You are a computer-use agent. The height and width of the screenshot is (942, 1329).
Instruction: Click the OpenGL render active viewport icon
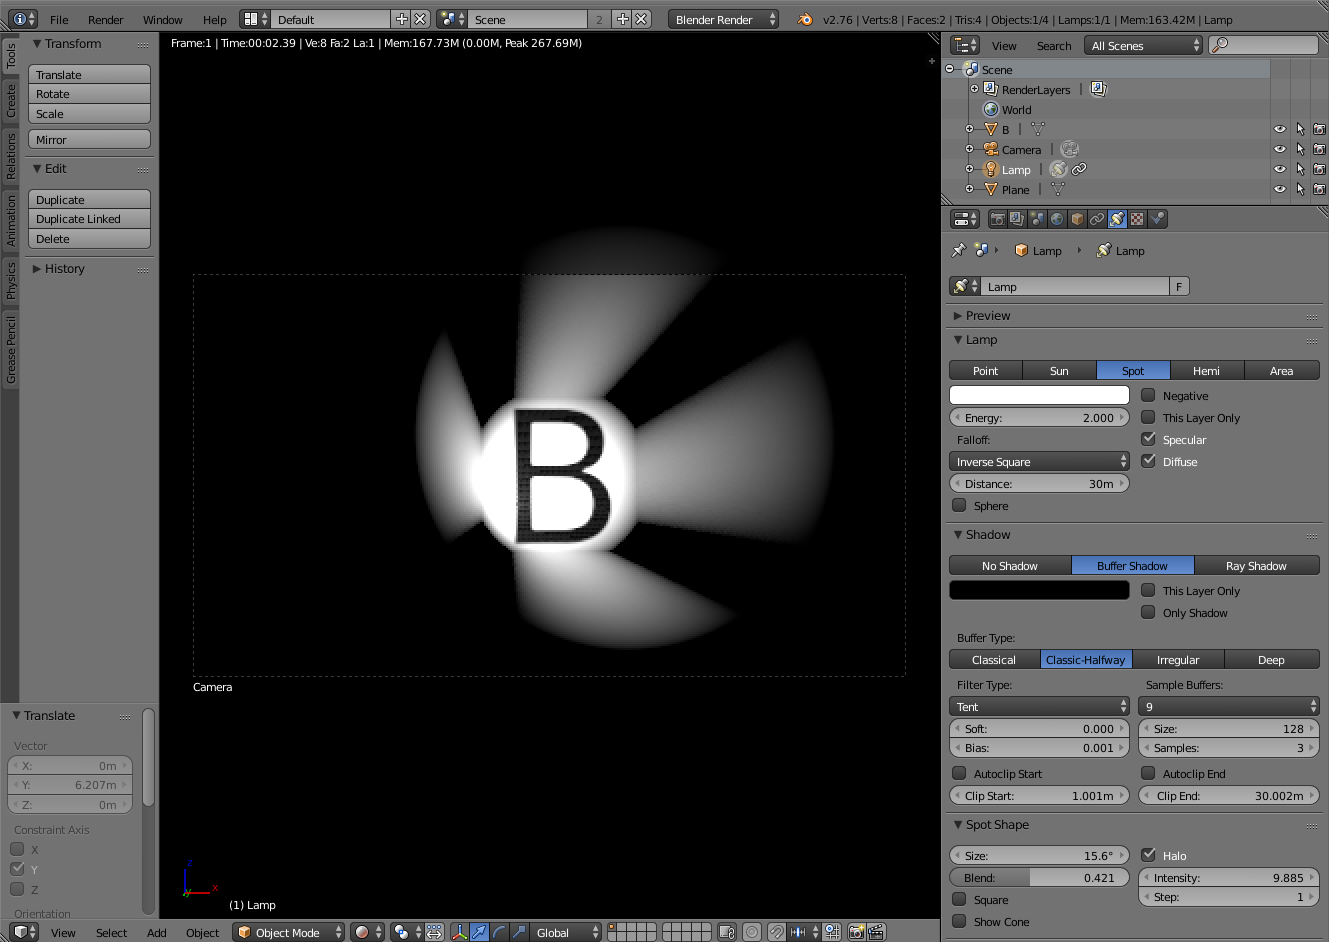[x=856, y=932]
